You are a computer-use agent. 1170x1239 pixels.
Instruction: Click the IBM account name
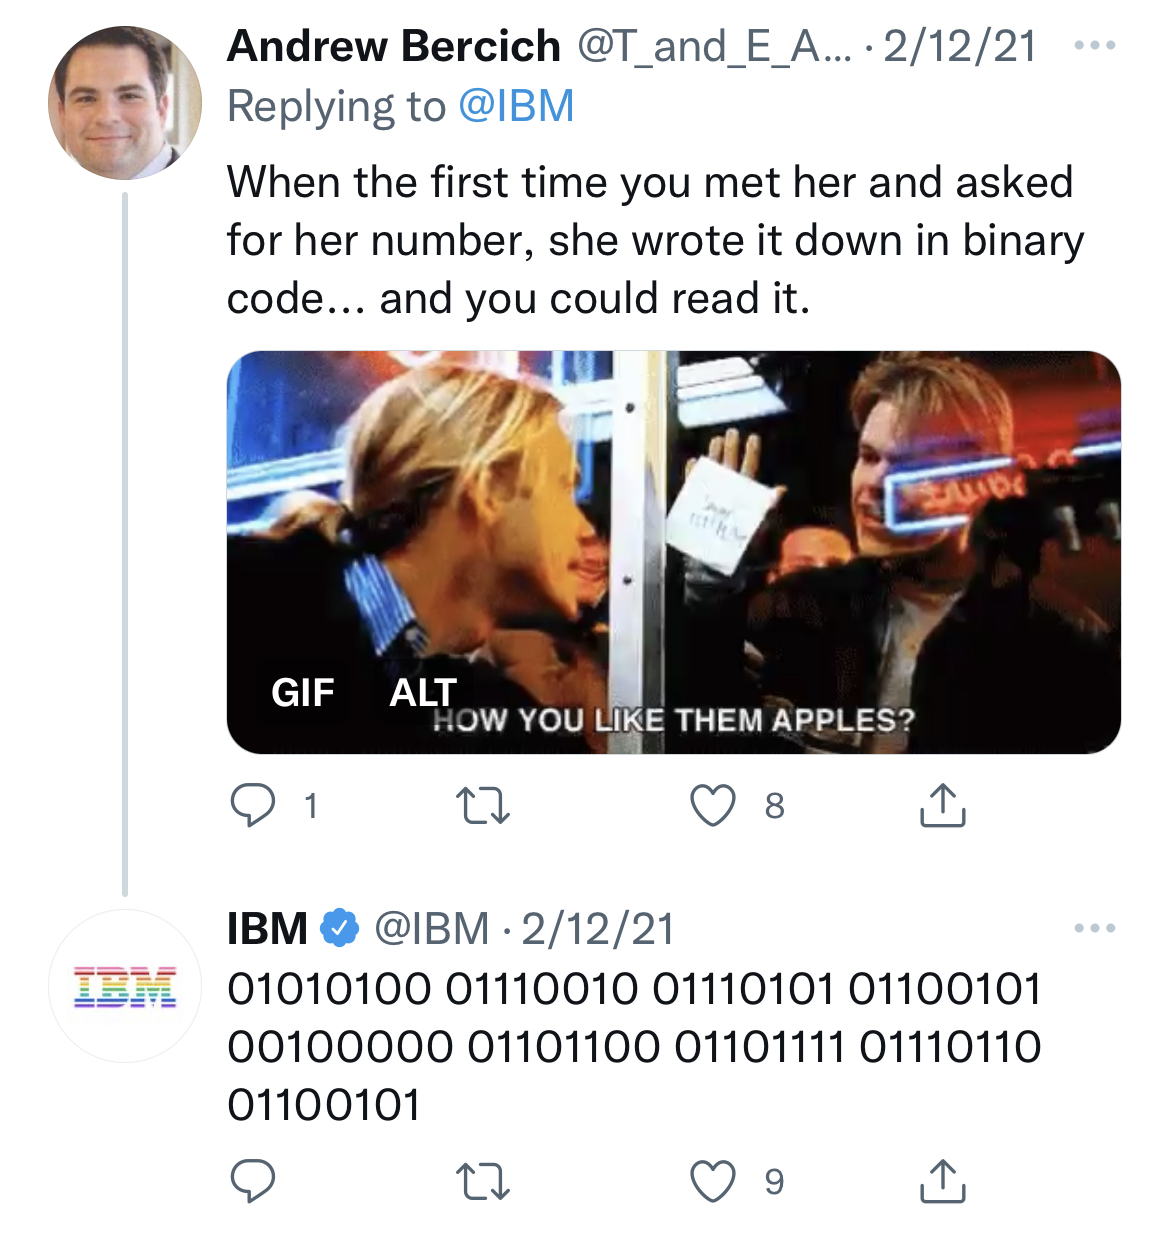tap(267, 929)
